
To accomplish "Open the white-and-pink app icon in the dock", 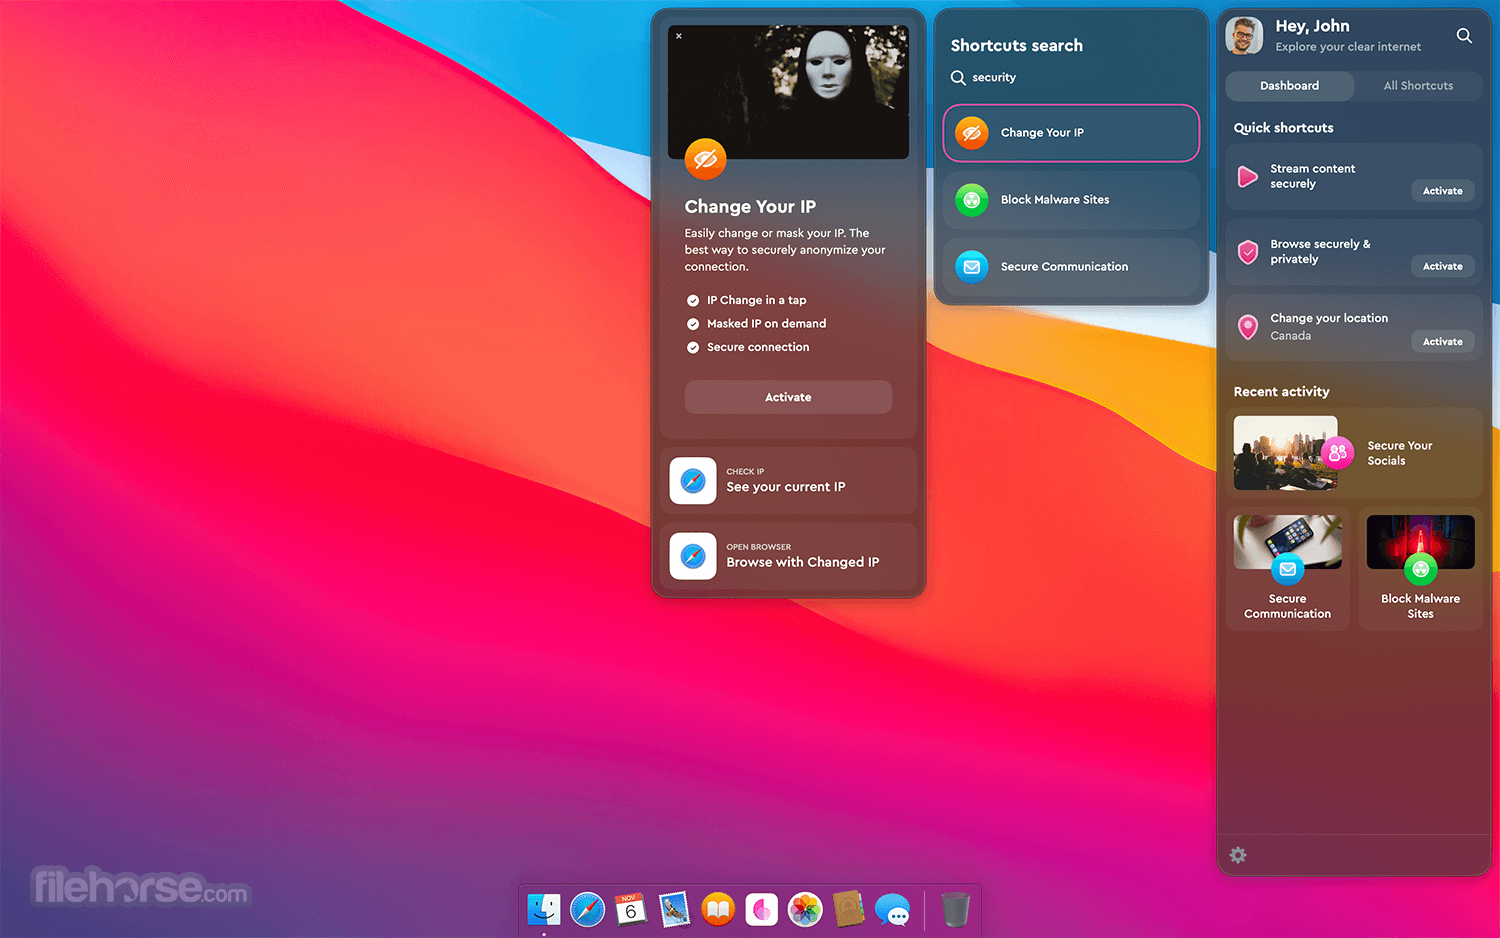I will pyautogui.click(x=762, y=909).
